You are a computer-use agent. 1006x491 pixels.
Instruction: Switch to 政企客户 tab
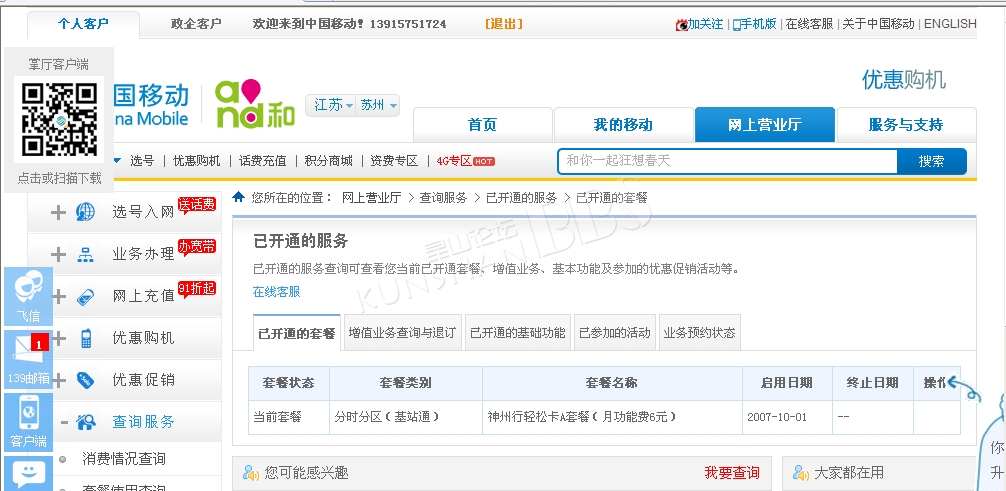196,24
